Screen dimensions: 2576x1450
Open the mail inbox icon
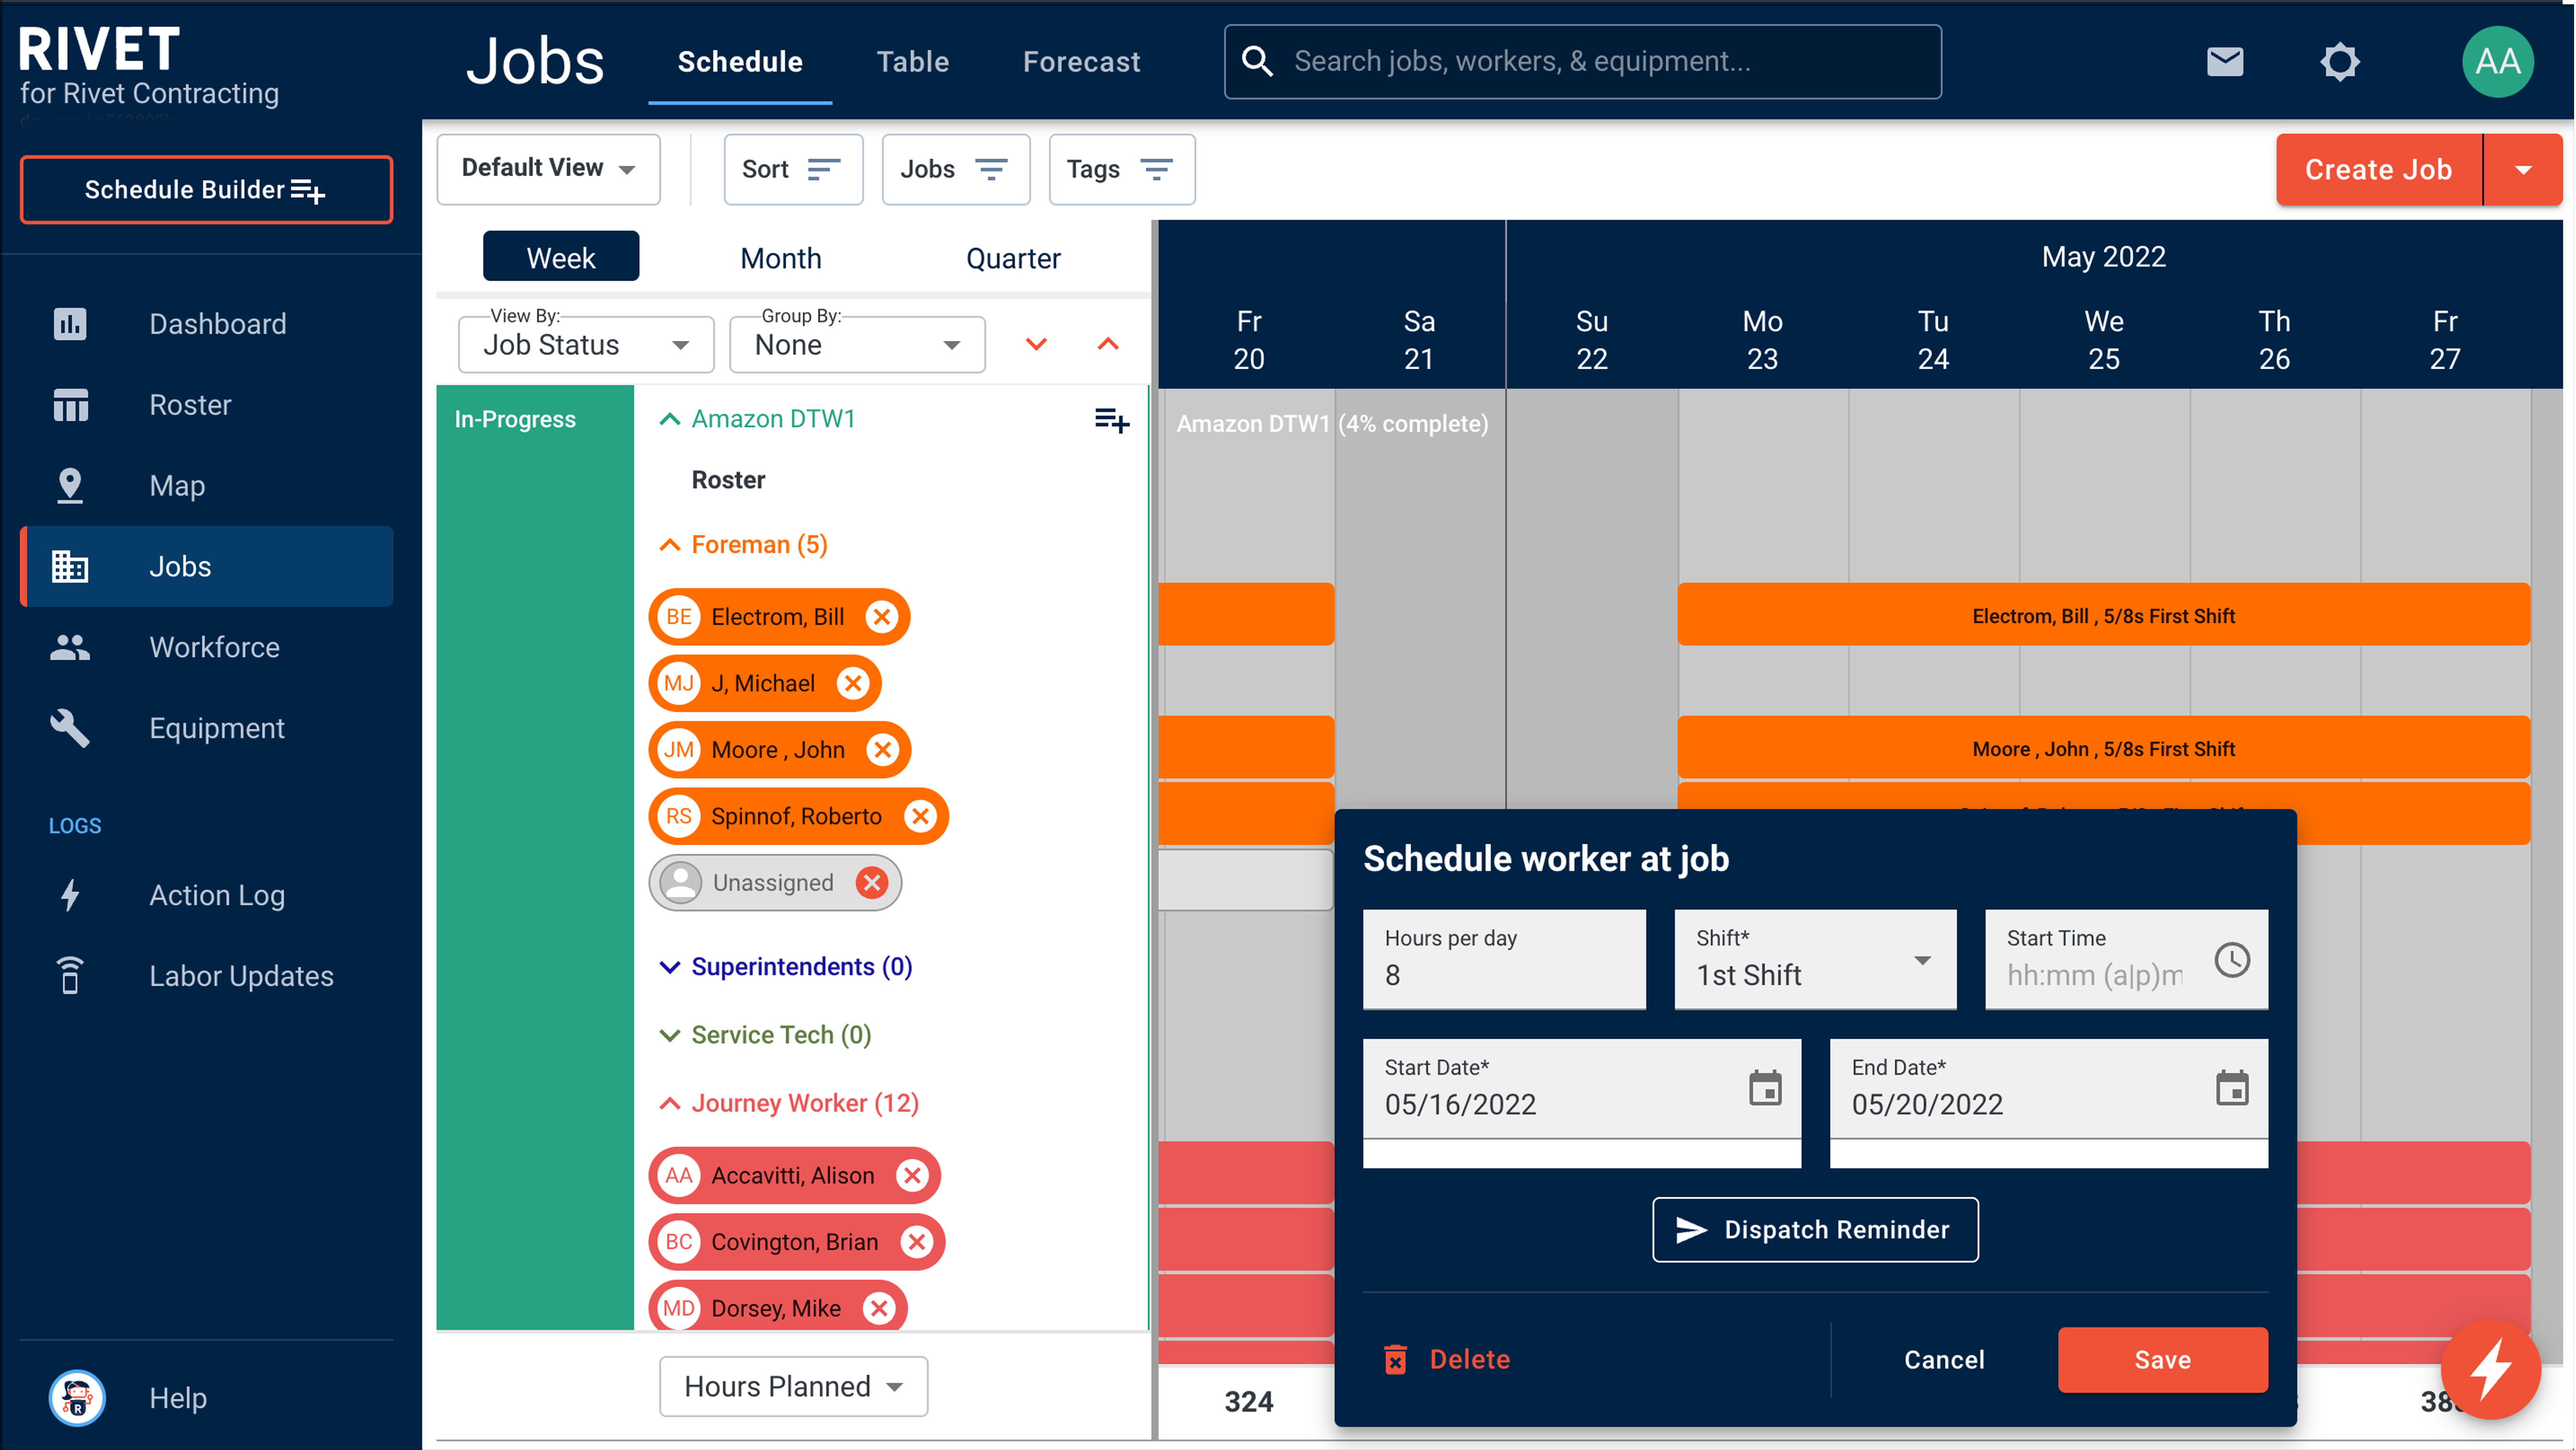coord(2224,62)
